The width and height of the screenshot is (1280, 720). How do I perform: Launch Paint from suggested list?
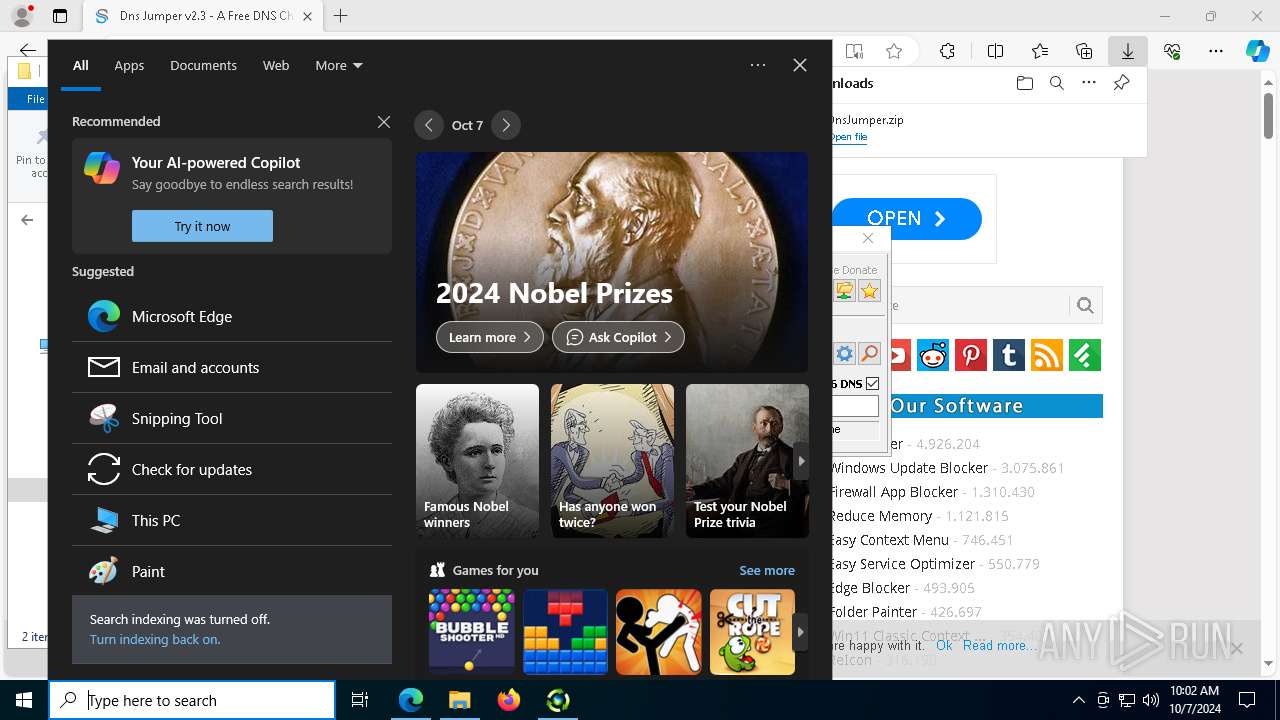click(232, 571)
